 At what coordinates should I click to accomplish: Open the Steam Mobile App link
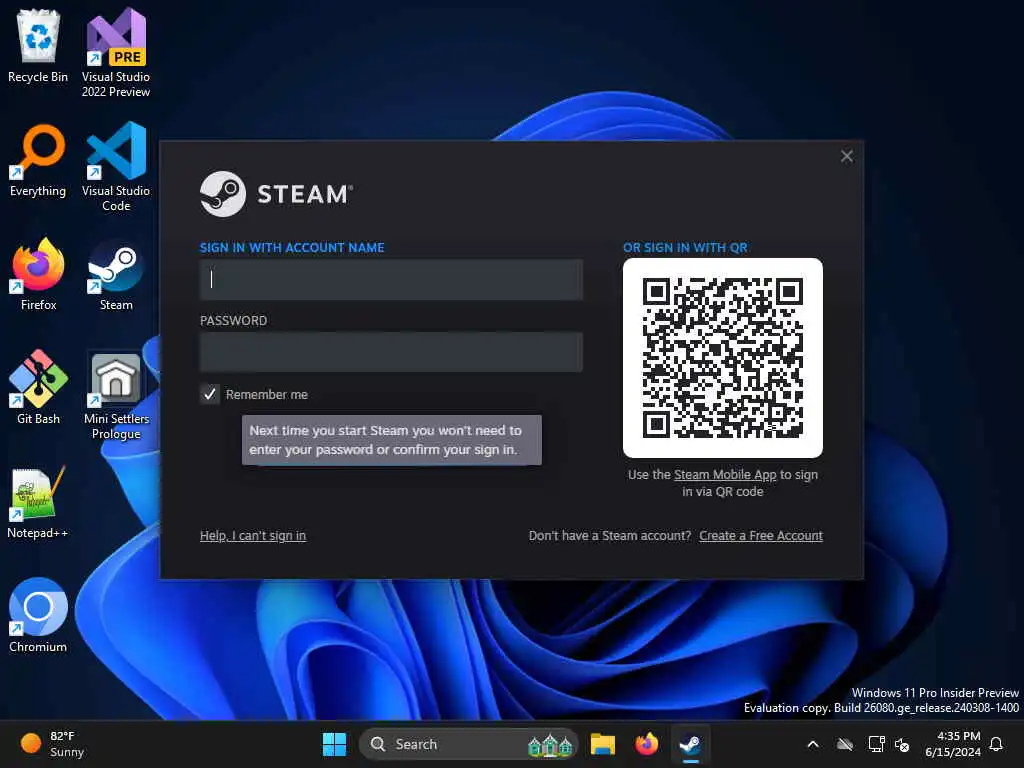(725, 475)
